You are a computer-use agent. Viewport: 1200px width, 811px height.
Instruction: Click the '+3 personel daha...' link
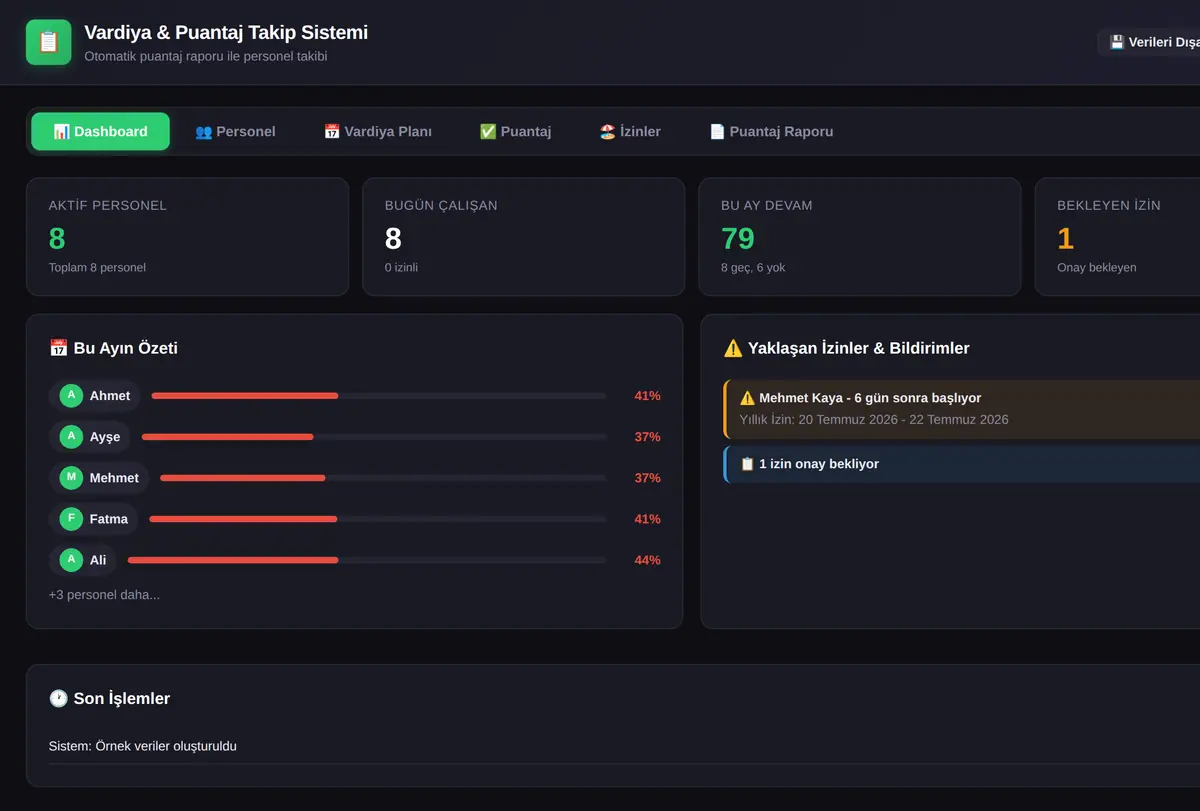[104, 595]
